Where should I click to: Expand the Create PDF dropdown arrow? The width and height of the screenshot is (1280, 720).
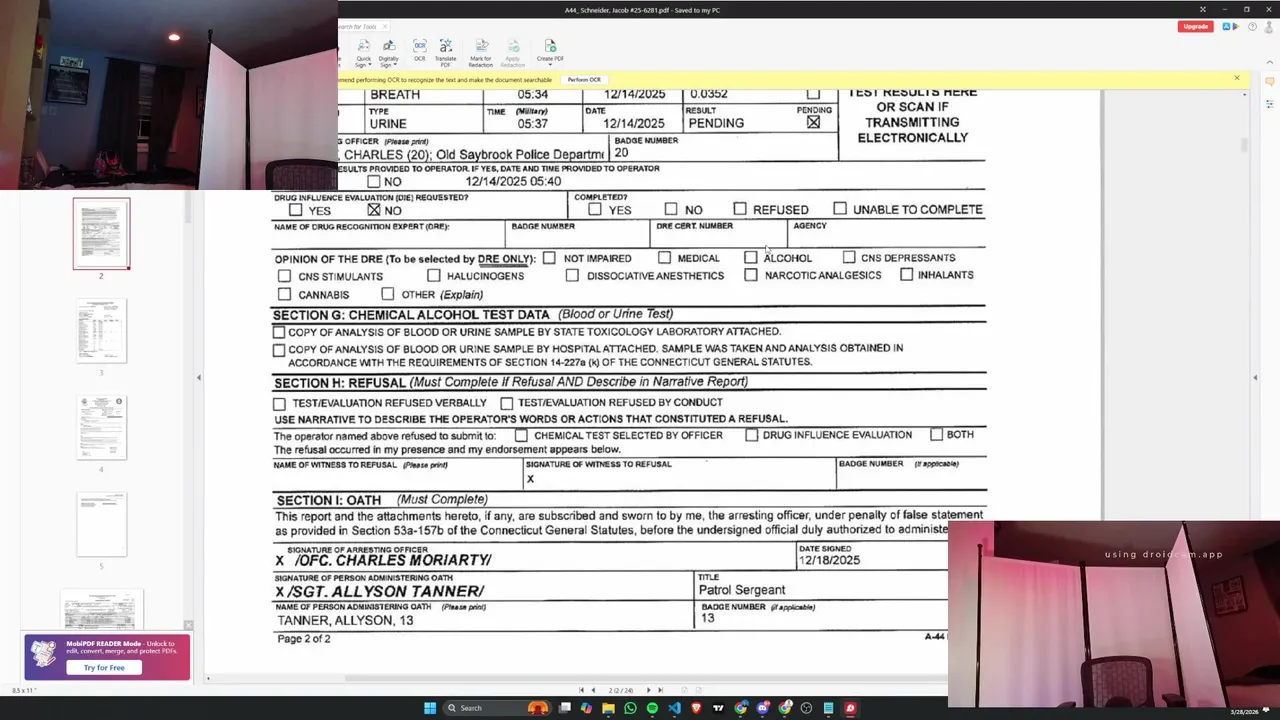(x=550, y=65)
